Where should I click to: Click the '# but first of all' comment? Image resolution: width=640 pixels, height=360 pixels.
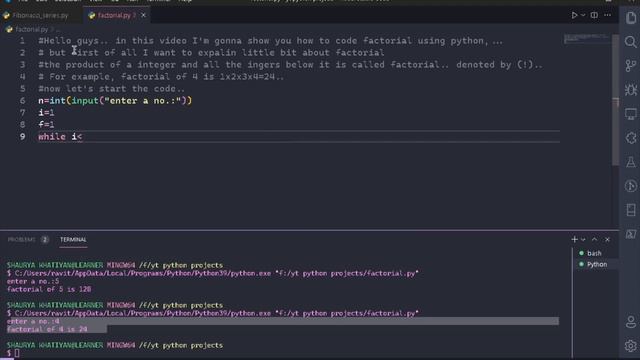click(x=211, y=53)
